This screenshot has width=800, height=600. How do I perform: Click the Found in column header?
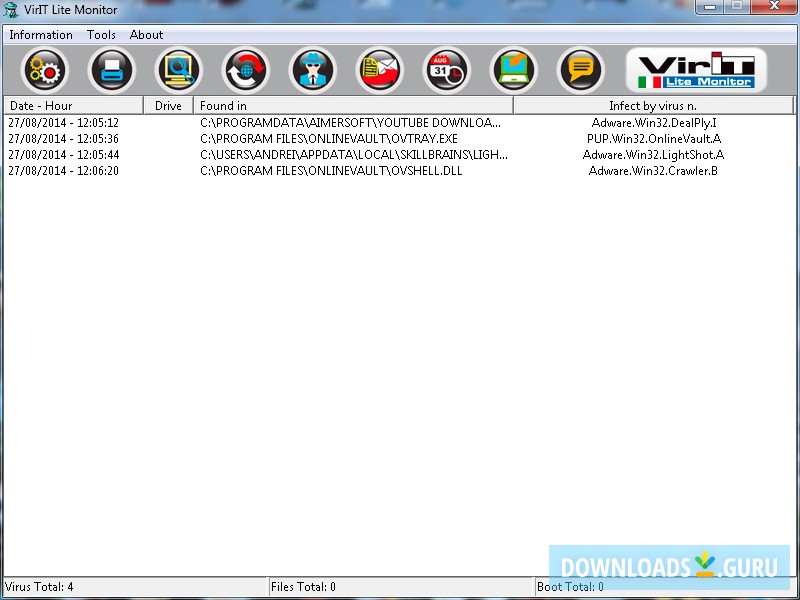click(353, 106)
